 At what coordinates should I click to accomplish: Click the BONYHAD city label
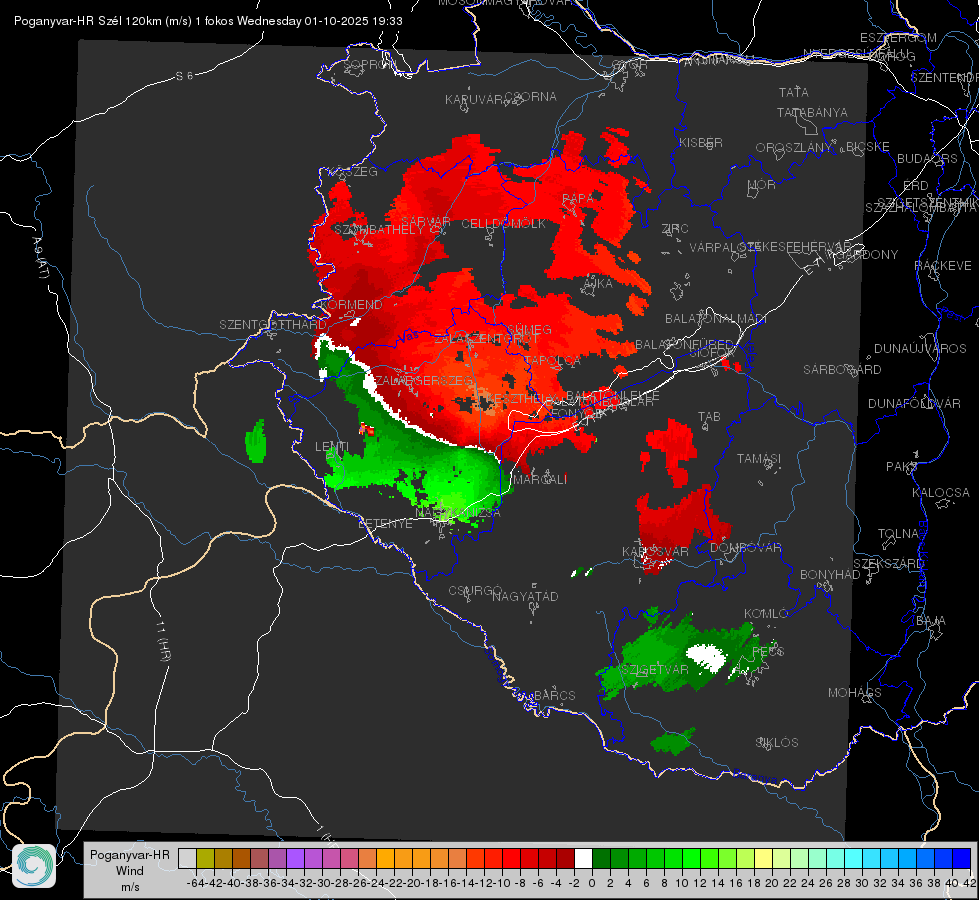coord(830,575)
